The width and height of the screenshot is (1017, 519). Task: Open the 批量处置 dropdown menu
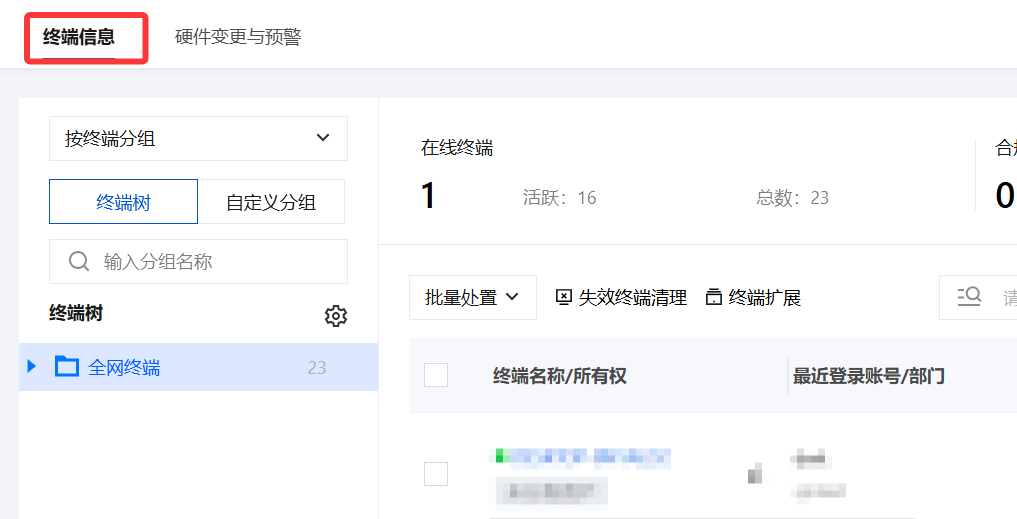point(473,297)
